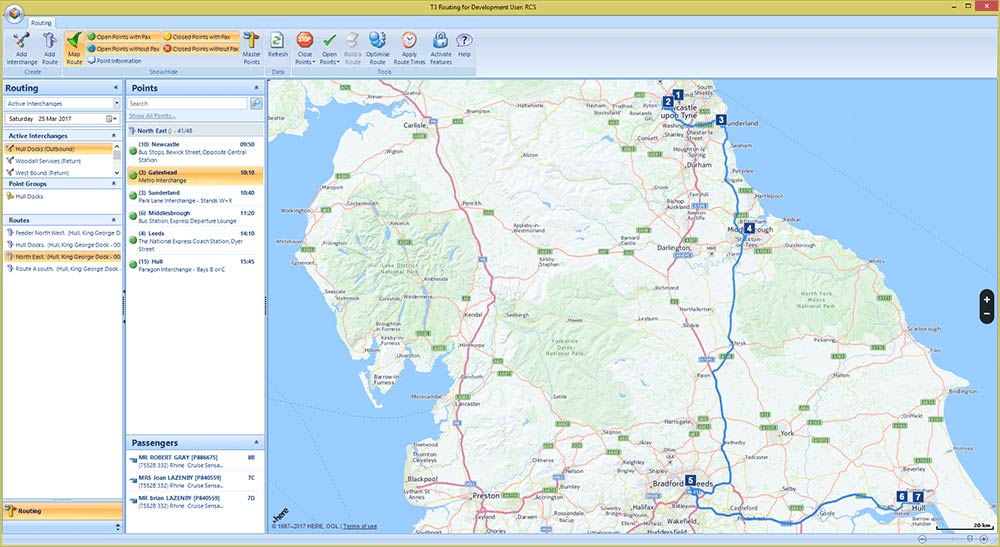The height and width of the screenshot is (547, 1000).
Task: Collapse the Active Interchanges section
Action: coord(114,136)
